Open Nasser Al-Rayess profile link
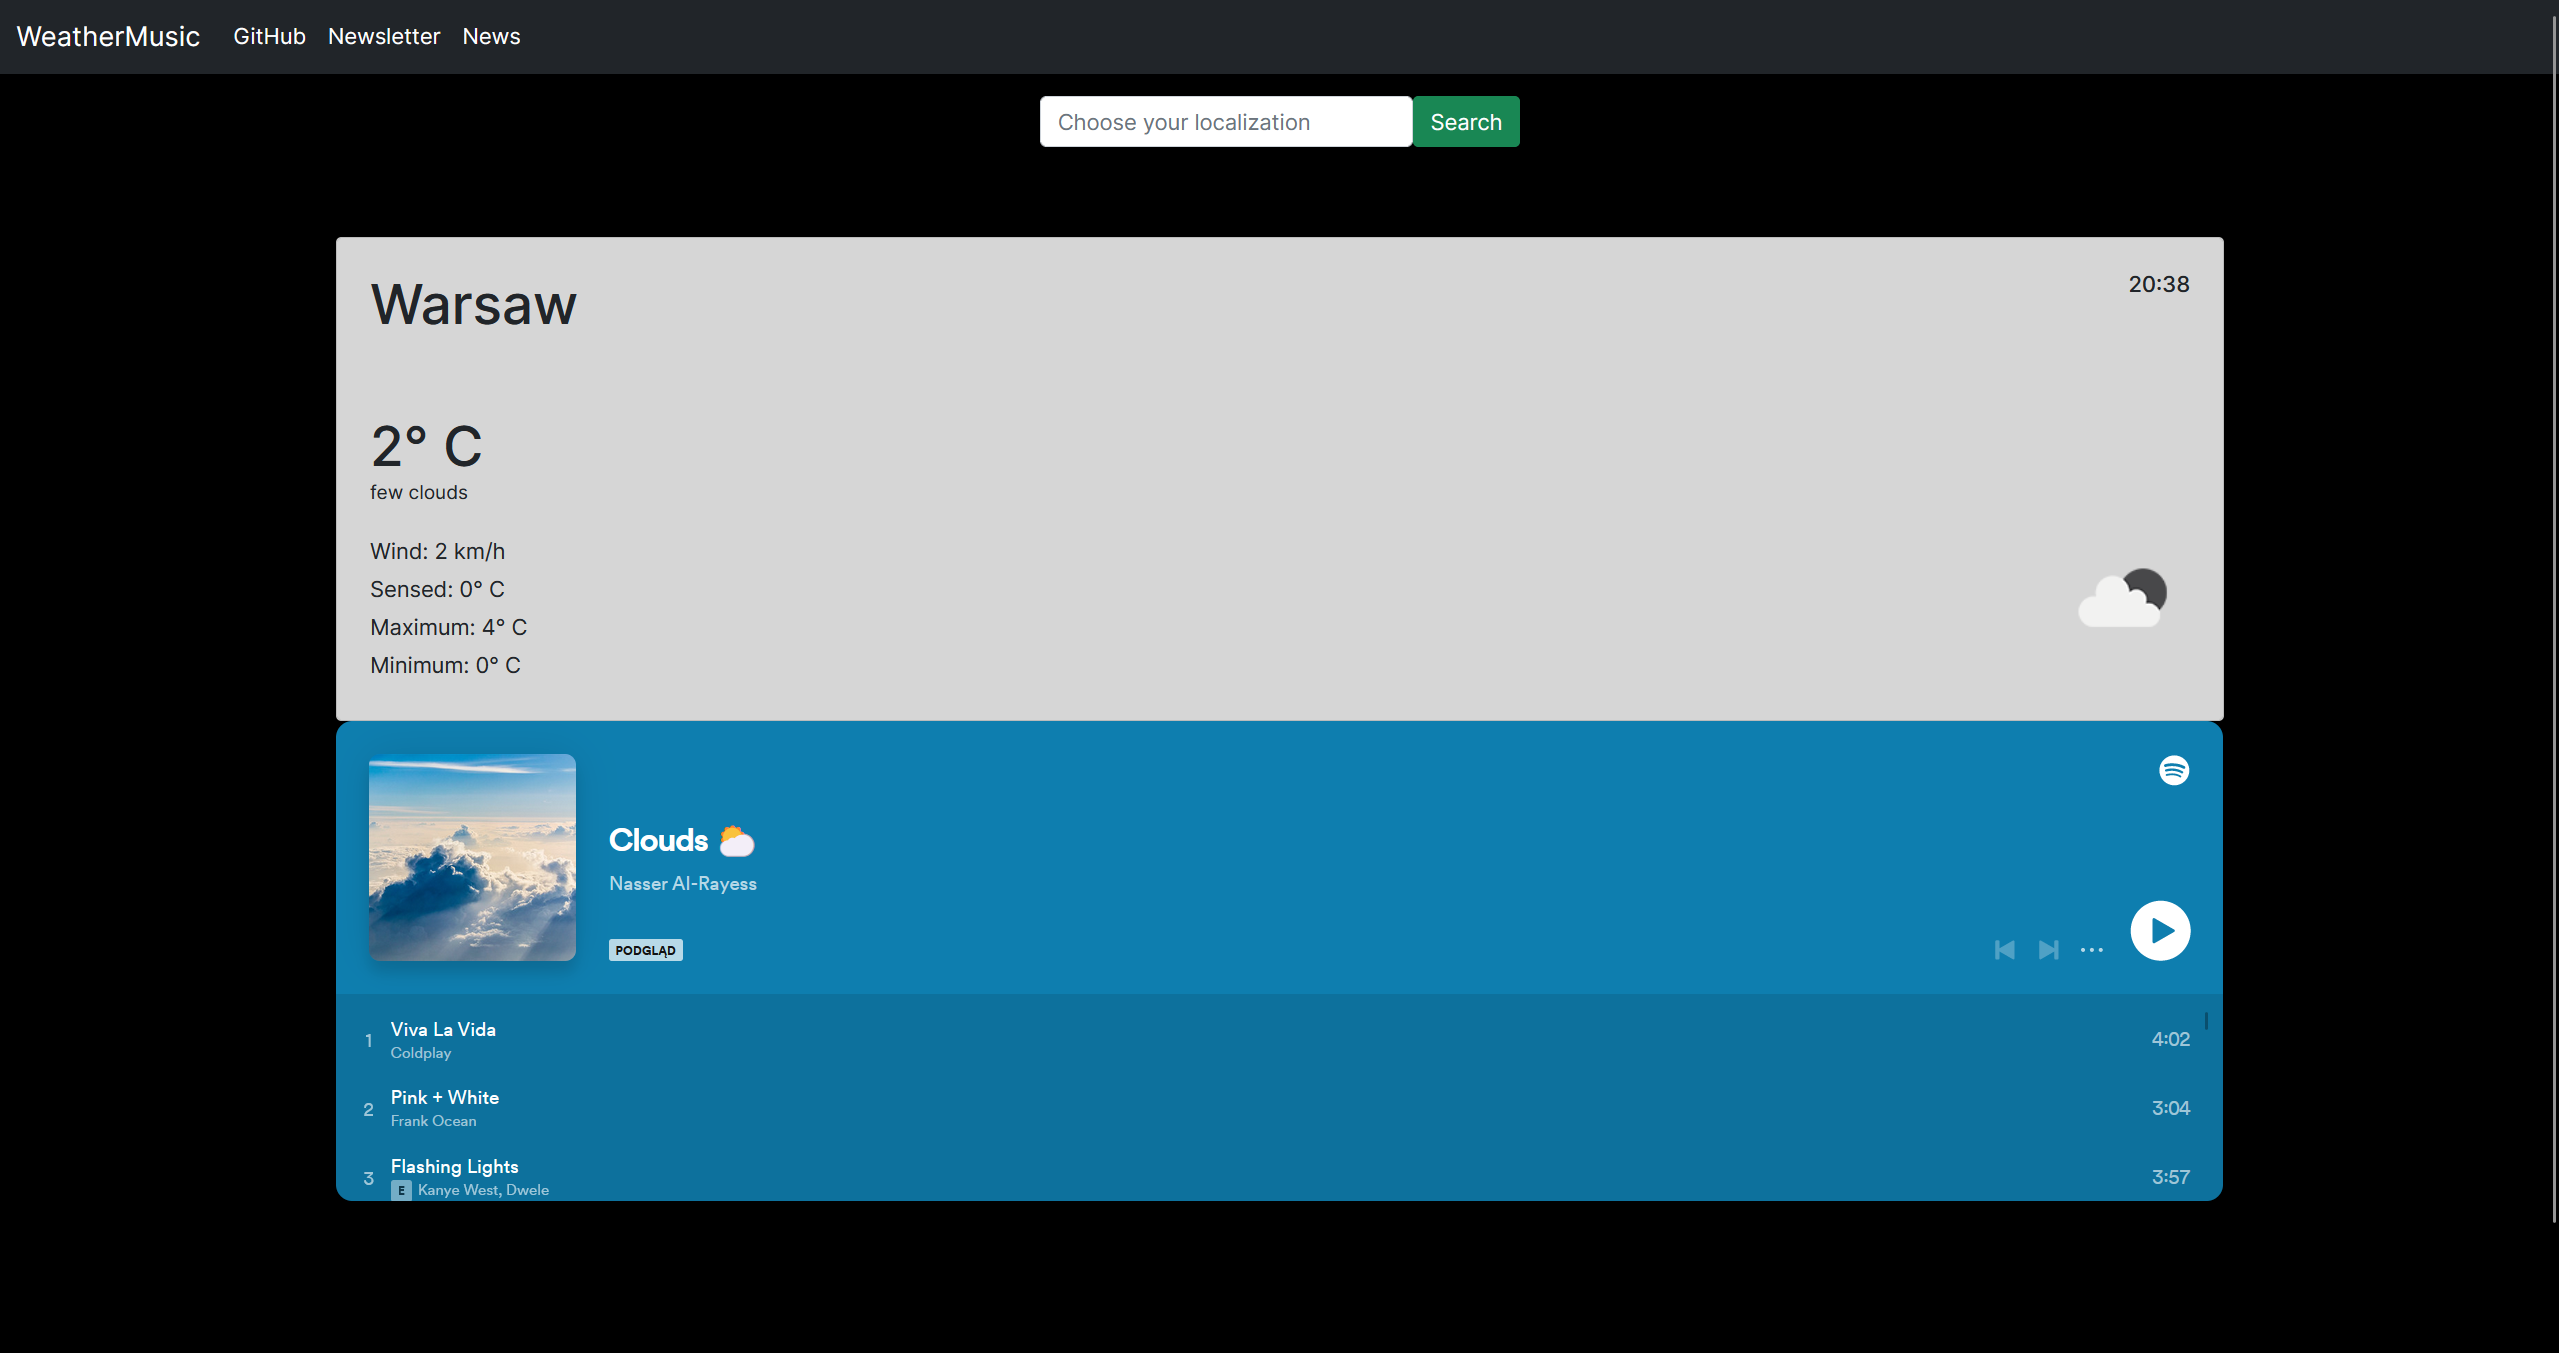Image resolution: width=2559 pixels, height=1353 pixels. click(683, 884)
